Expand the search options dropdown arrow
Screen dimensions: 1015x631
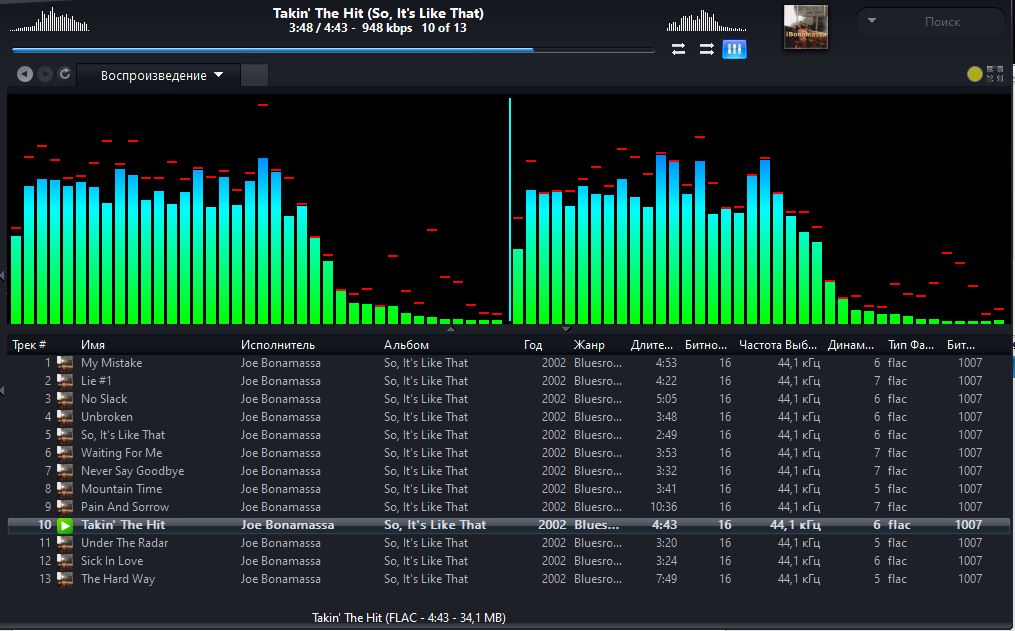coord(872,21)
